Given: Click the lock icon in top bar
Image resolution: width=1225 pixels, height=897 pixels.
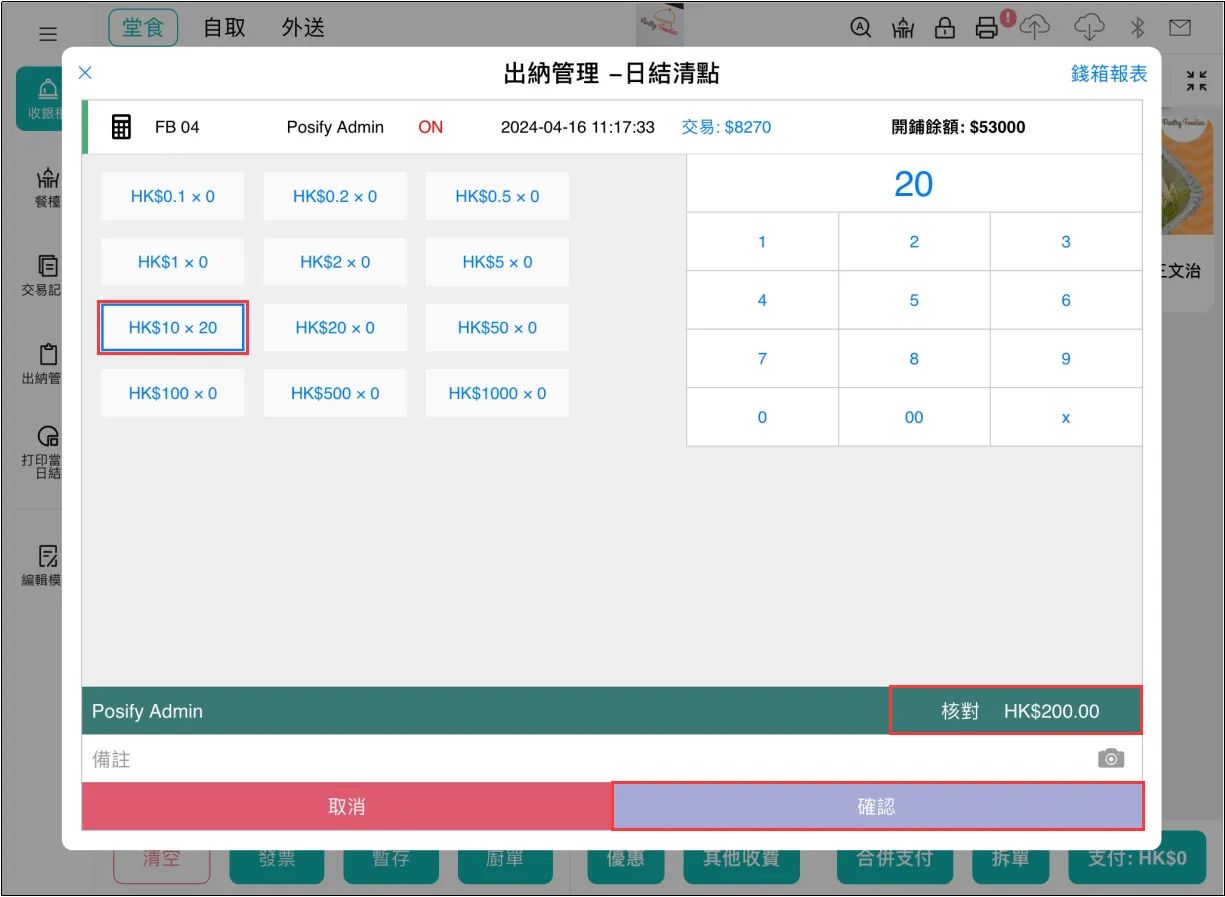Looking at the screenshot, I should point(944,28).
